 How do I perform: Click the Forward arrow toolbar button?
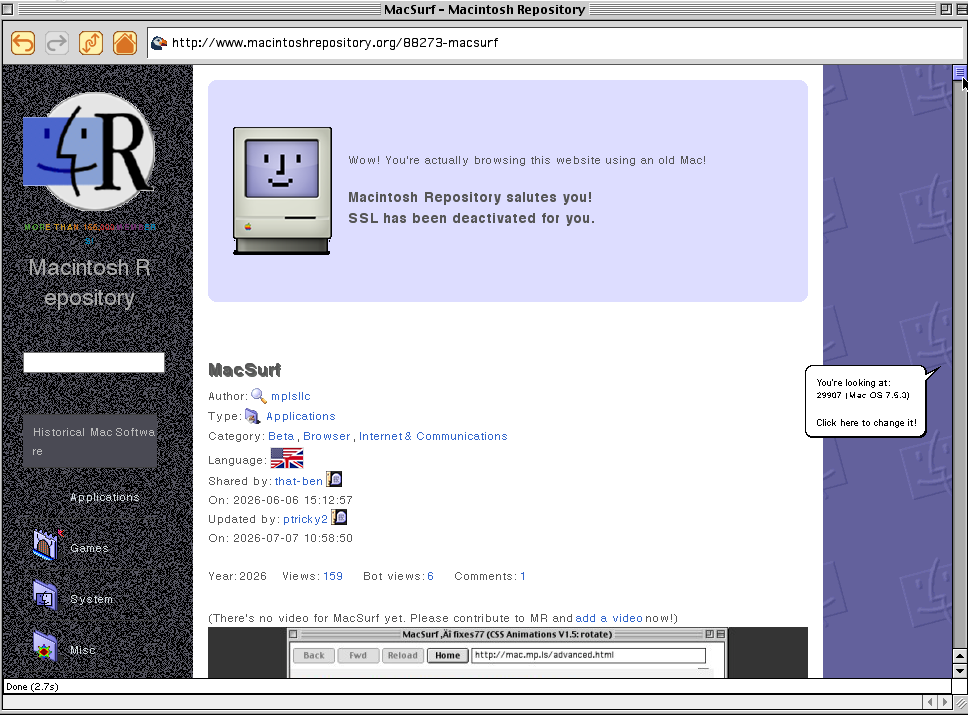coord(57,43)
